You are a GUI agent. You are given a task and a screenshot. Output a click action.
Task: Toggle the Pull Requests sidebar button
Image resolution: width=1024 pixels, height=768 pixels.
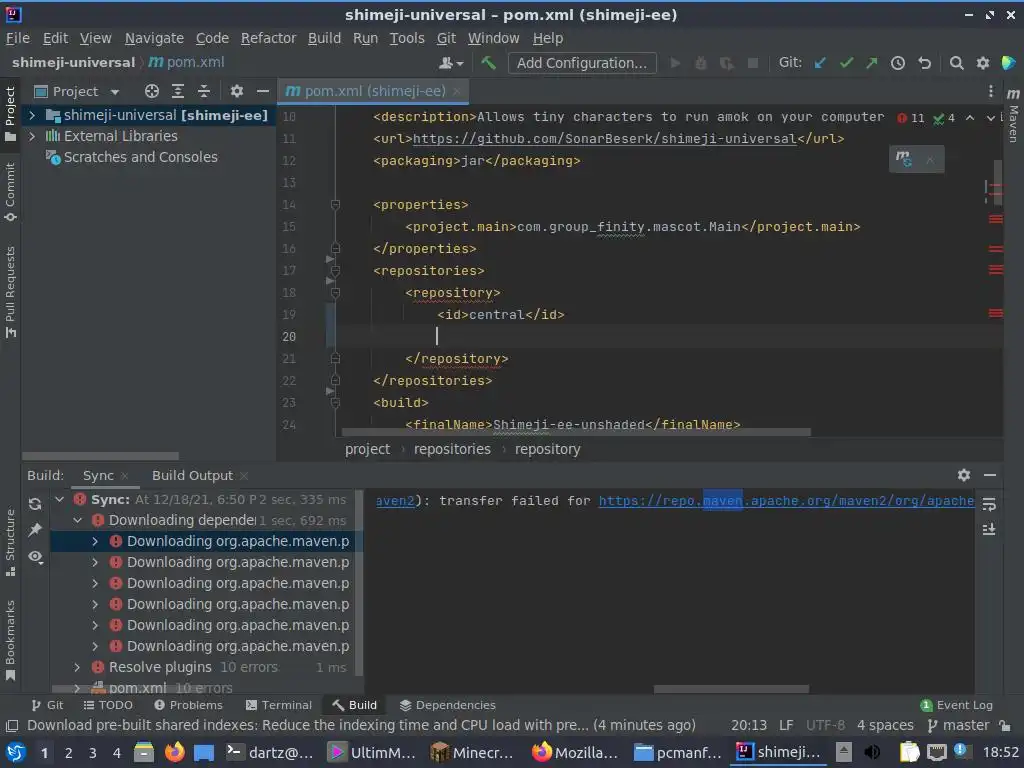point(10,292)
